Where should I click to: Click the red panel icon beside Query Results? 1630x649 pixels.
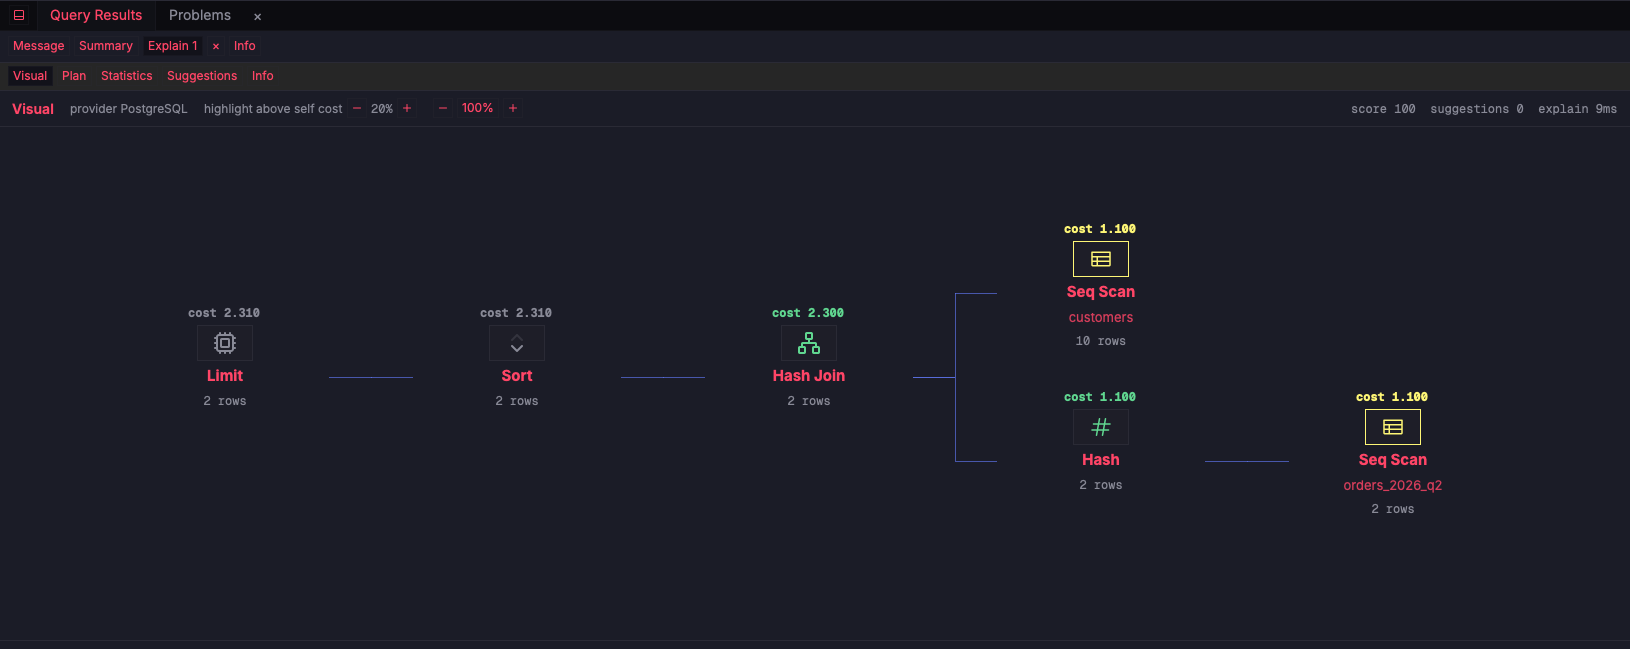(x=19, y=15)
